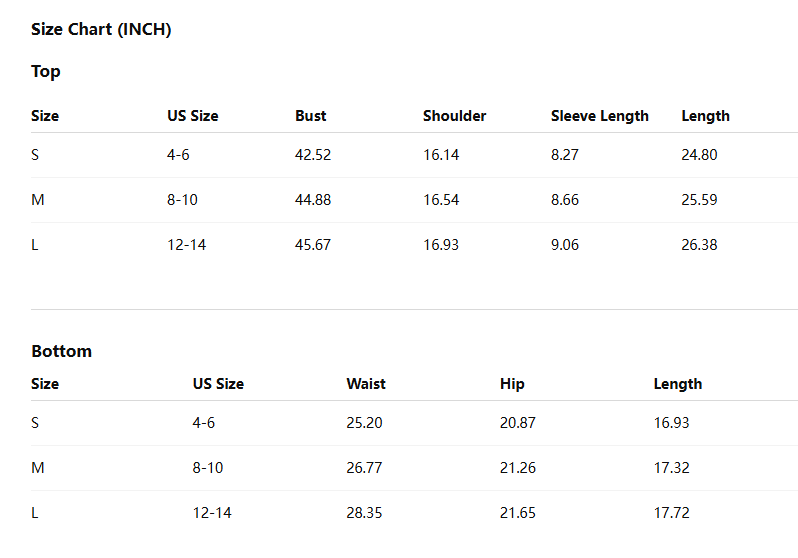Image resolution: width=798 pixels, height=558 pixels.
Task: Click bottom length value 17.72
Action: click(672, 513)
